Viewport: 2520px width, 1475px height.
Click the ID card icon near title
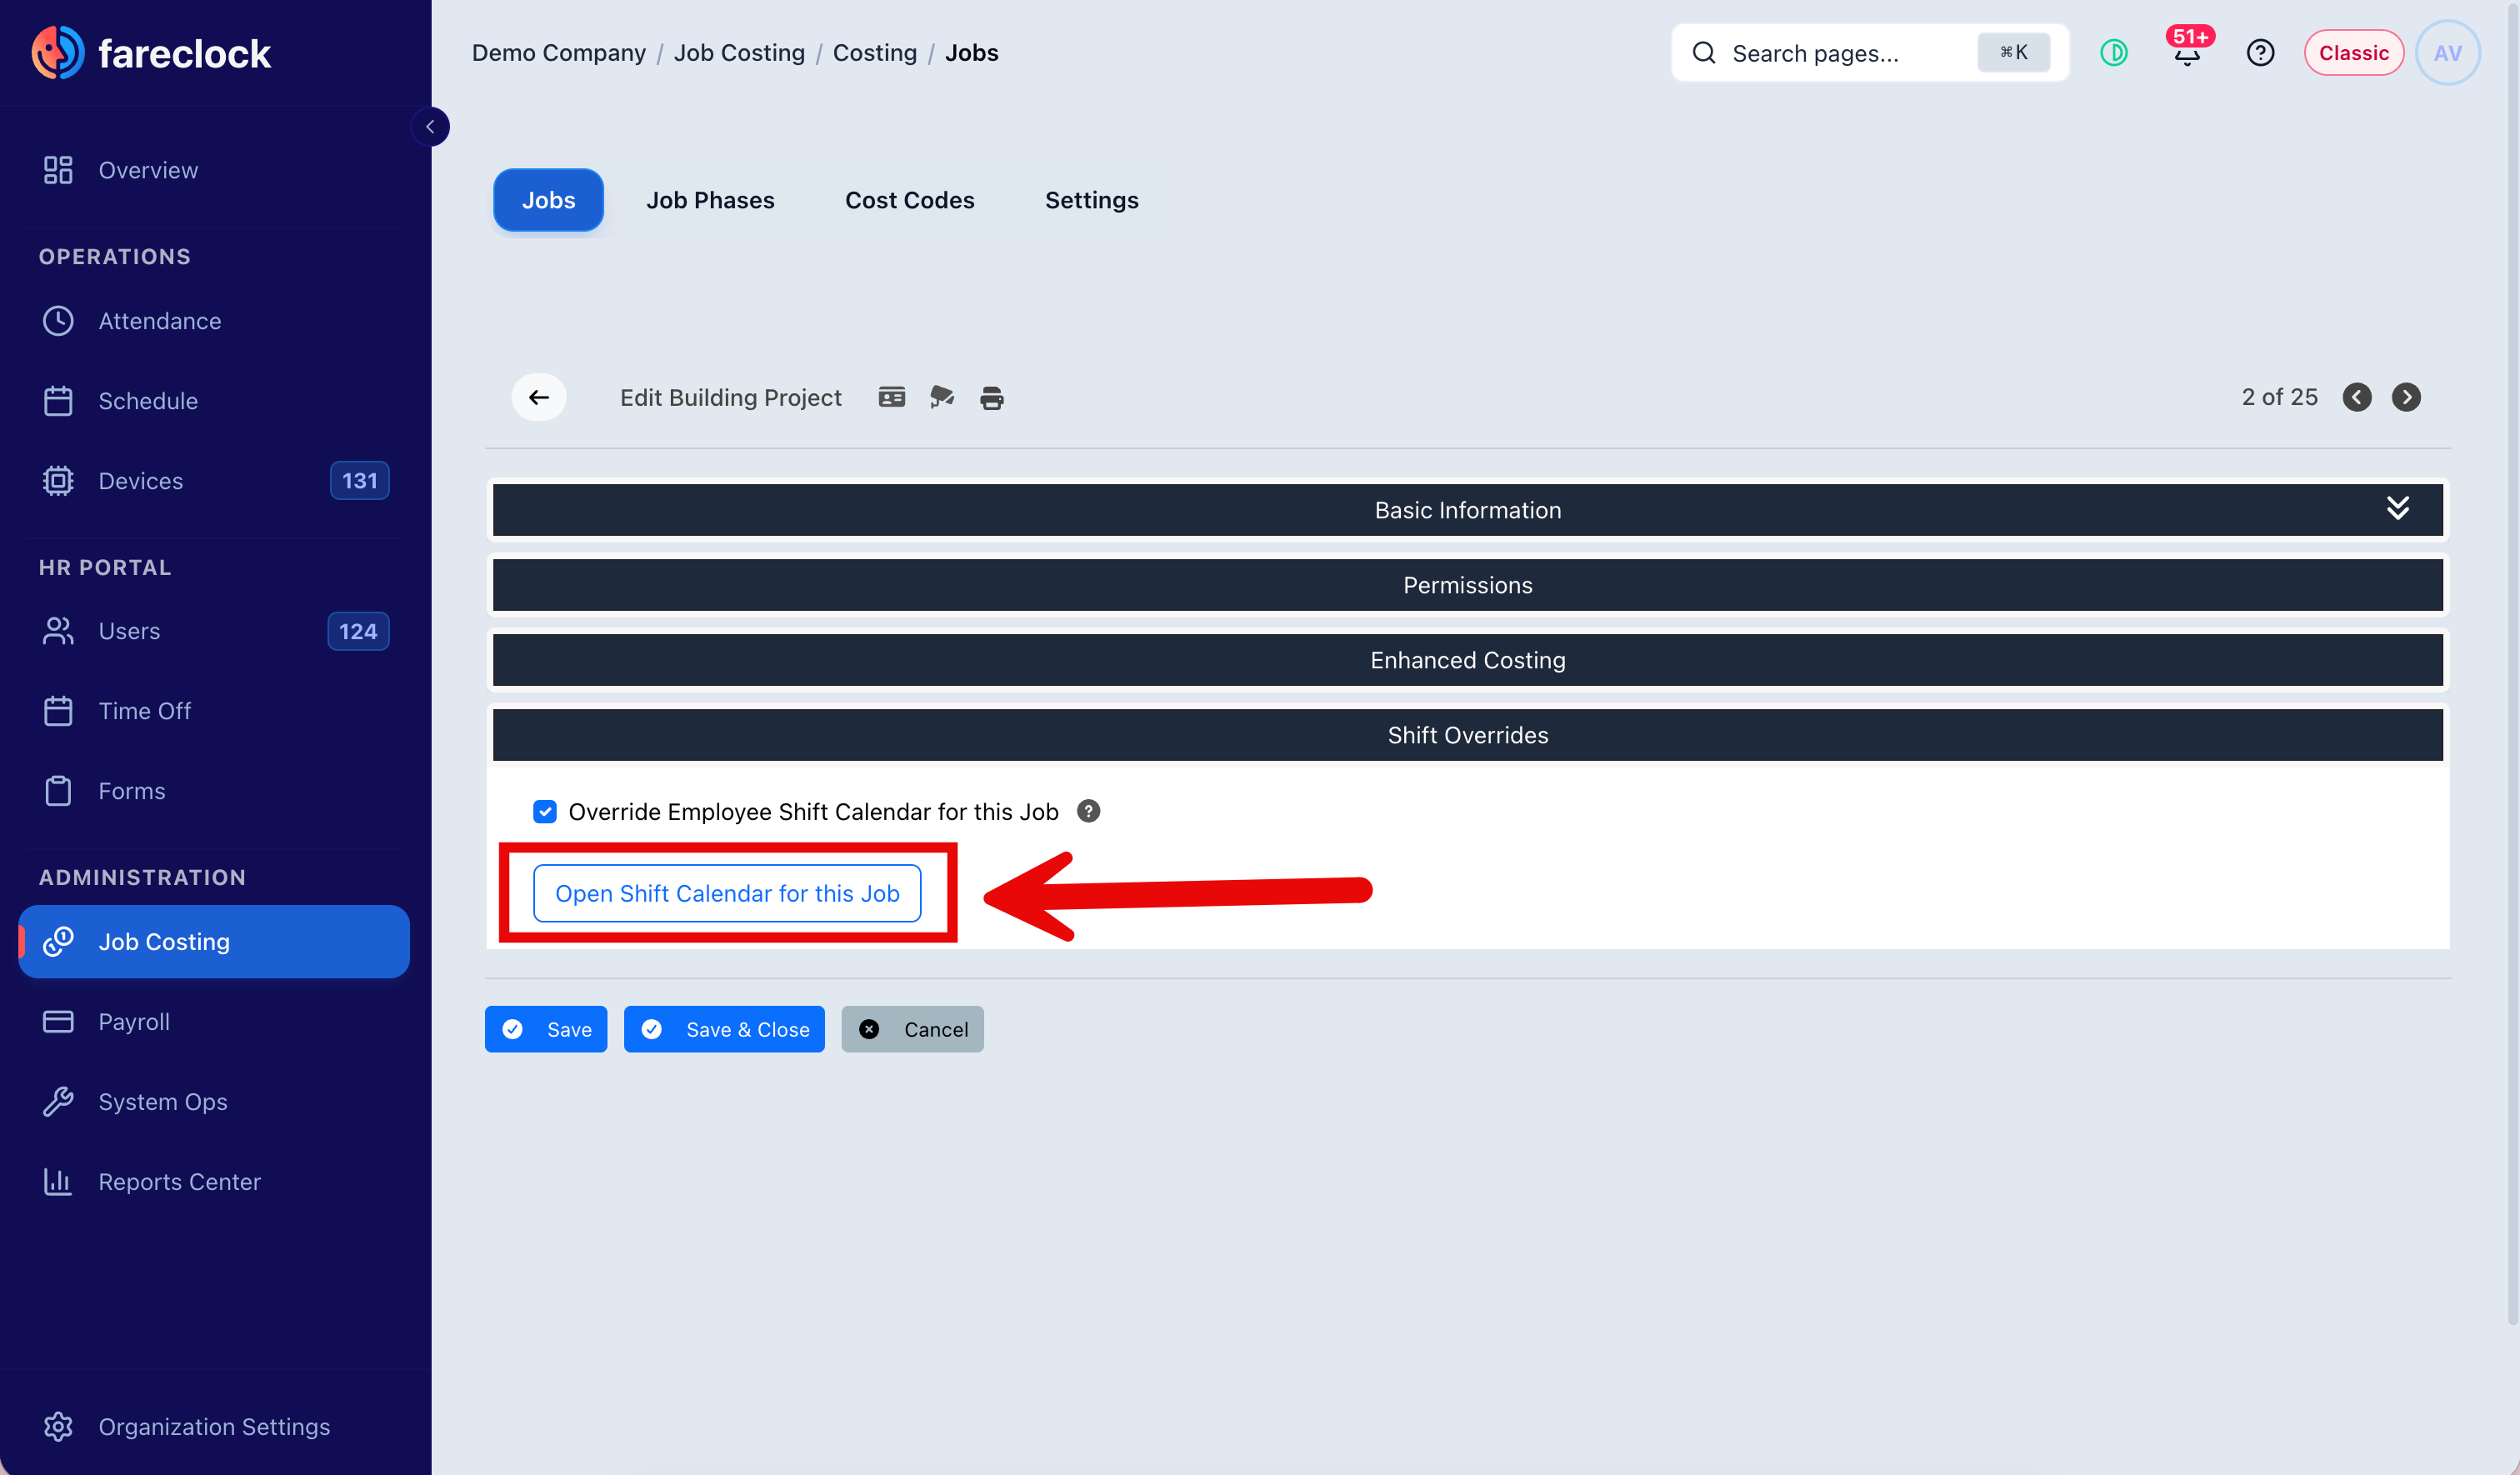pos(891,397)
